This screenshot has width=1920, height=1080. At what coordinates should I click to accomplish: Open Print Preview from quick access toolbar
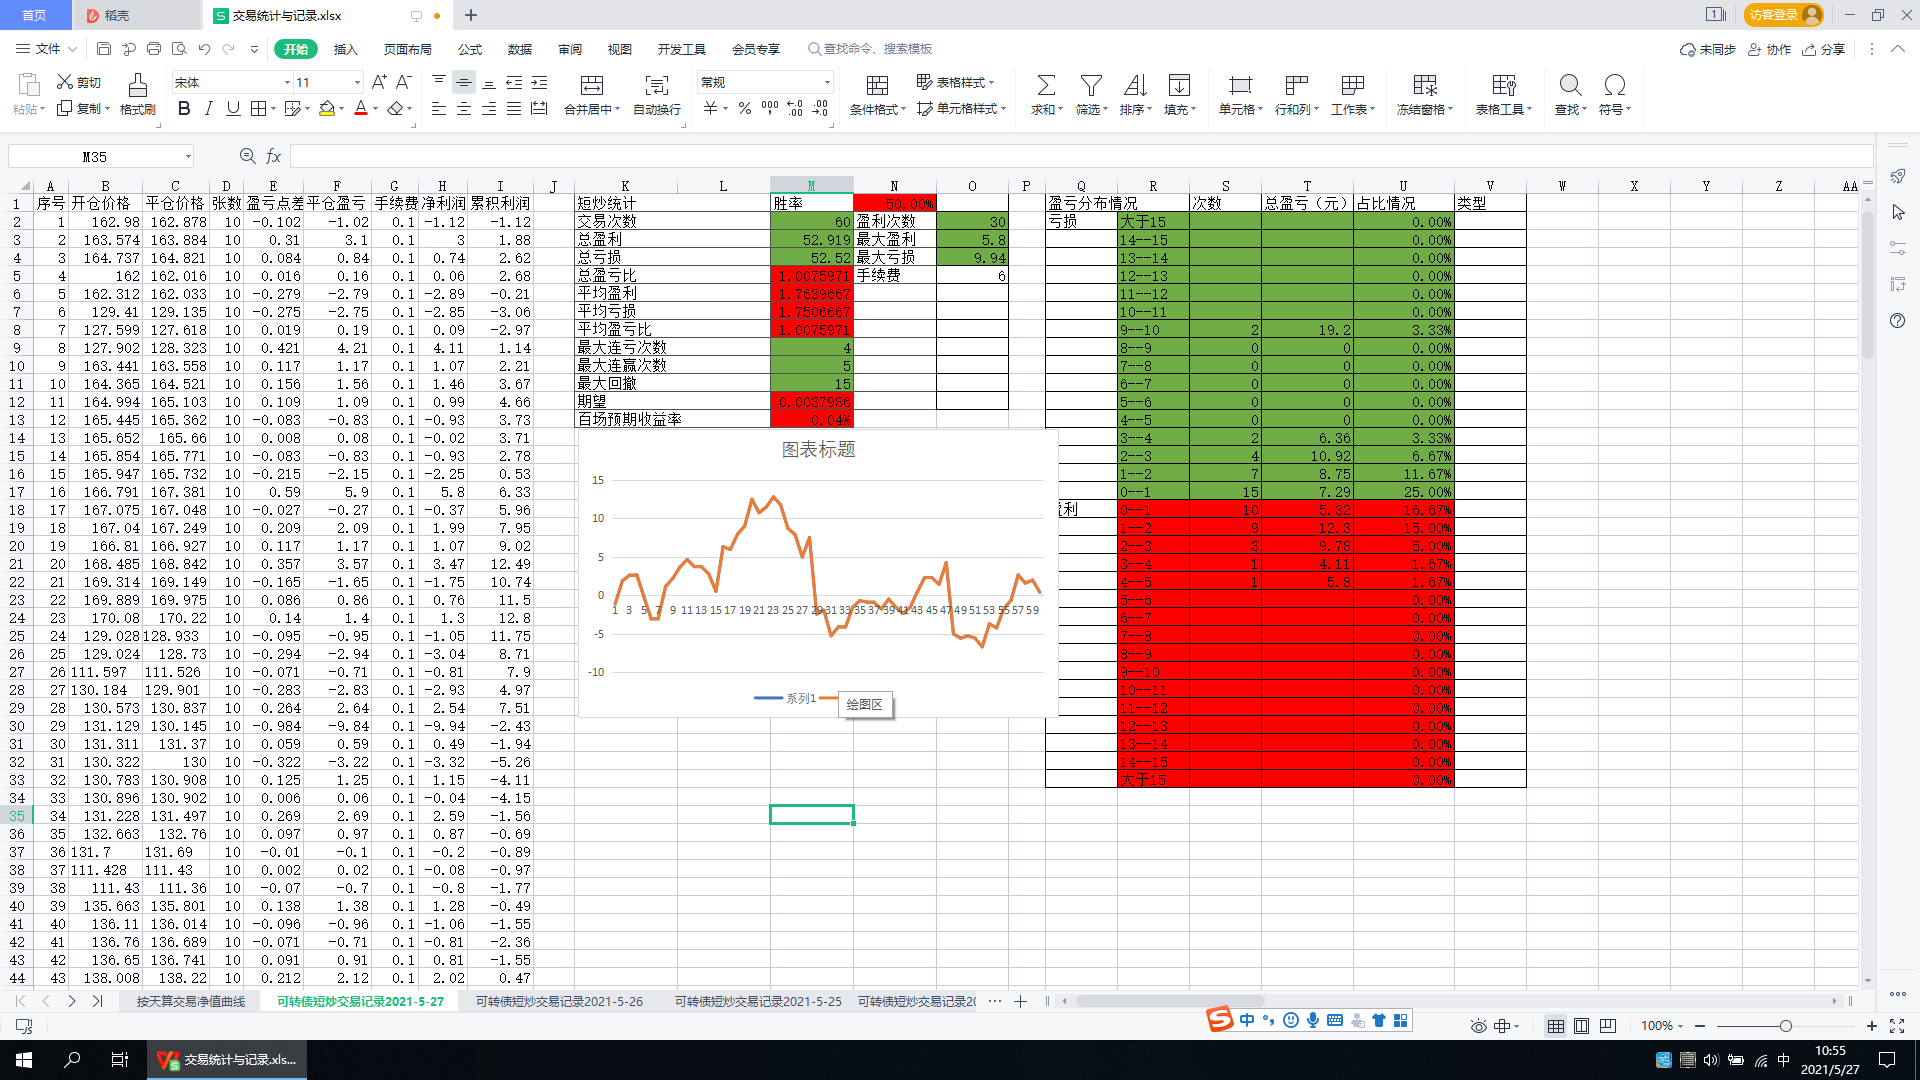[x=179, y=48]
